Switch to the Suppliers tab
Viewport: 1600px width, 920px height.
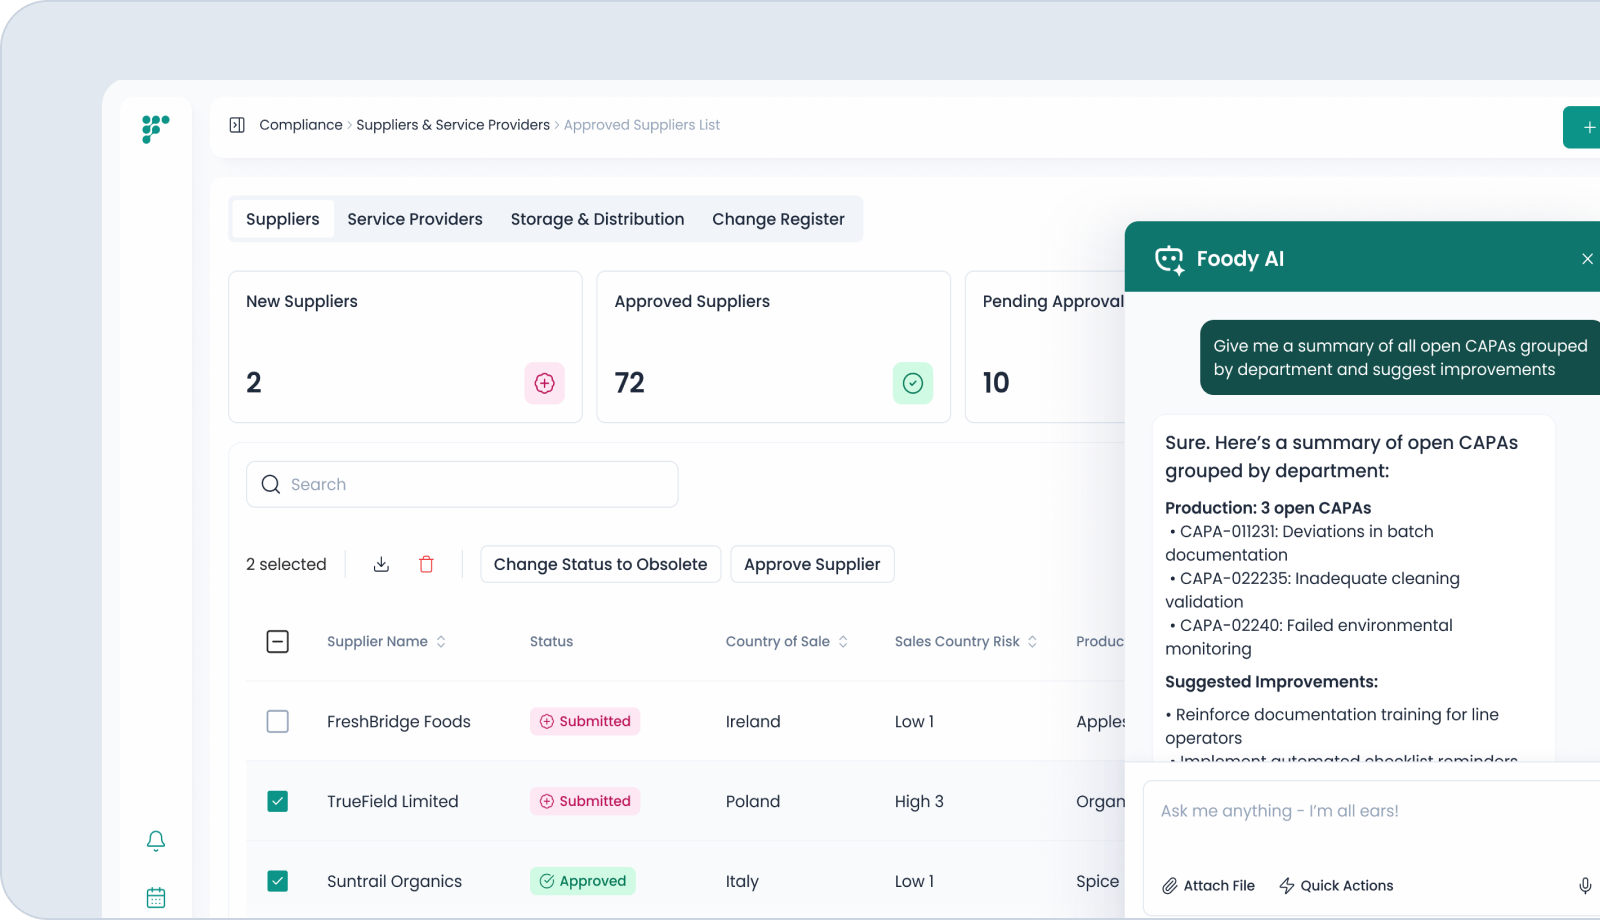click(x=283, y=219)
